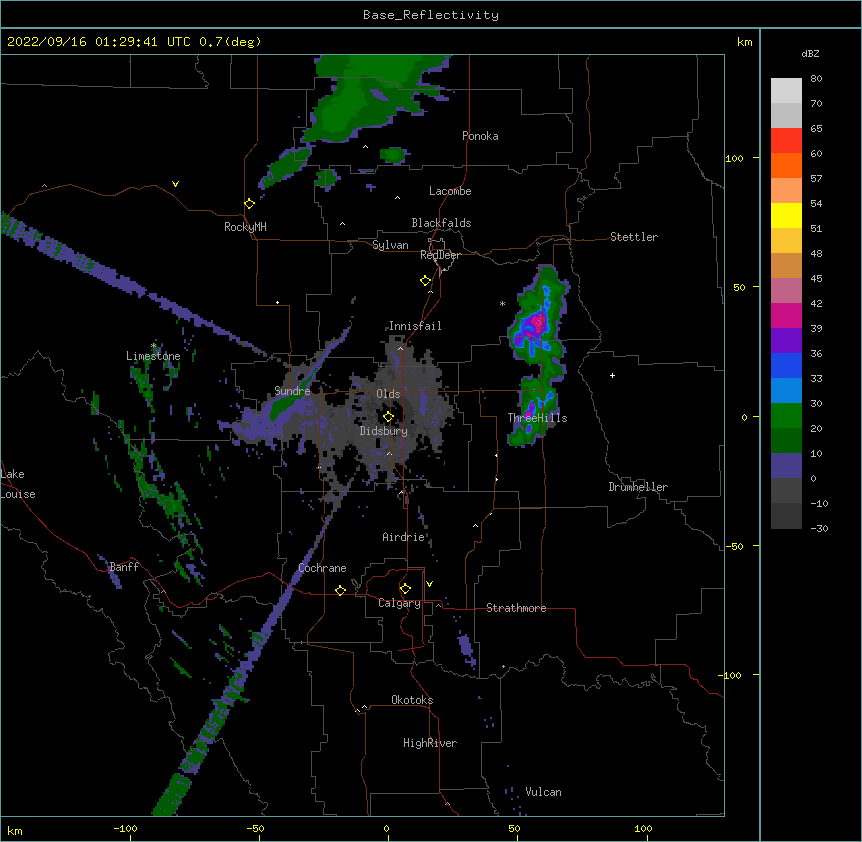
Task: Select the Strathmore label
Action: [x=516, y=608]
